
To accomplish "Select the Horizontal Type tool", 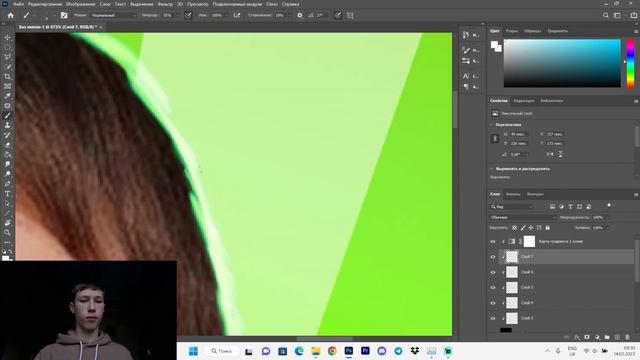I will [7, 194].
